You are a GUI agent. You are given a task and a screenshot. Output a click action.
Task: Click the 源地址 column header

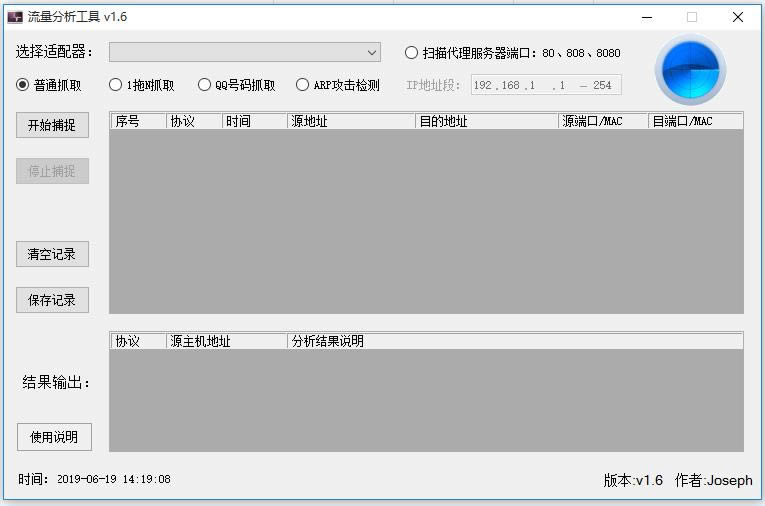click(351, 121)
